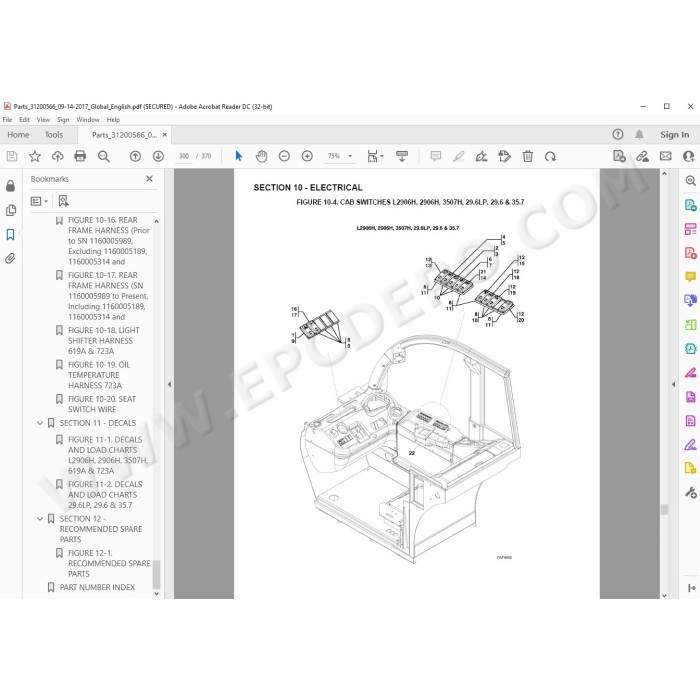Viewport: 700px width, 700px height.
Task: Add a comment sticky note
Action: click(436, 156)
